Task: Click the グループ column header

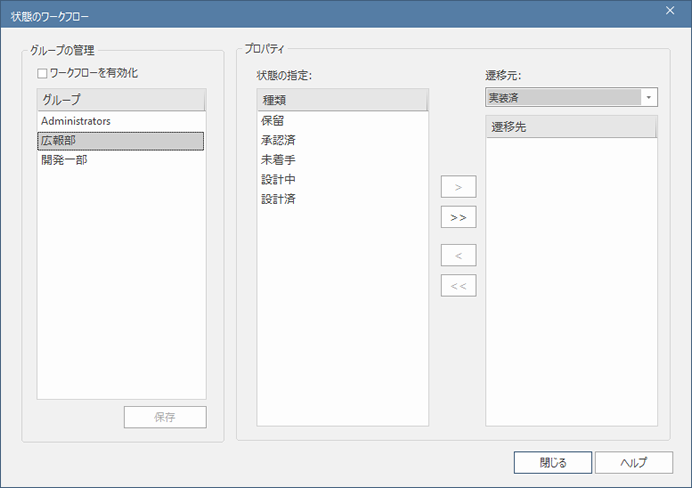Action: (x=120, y=100)
